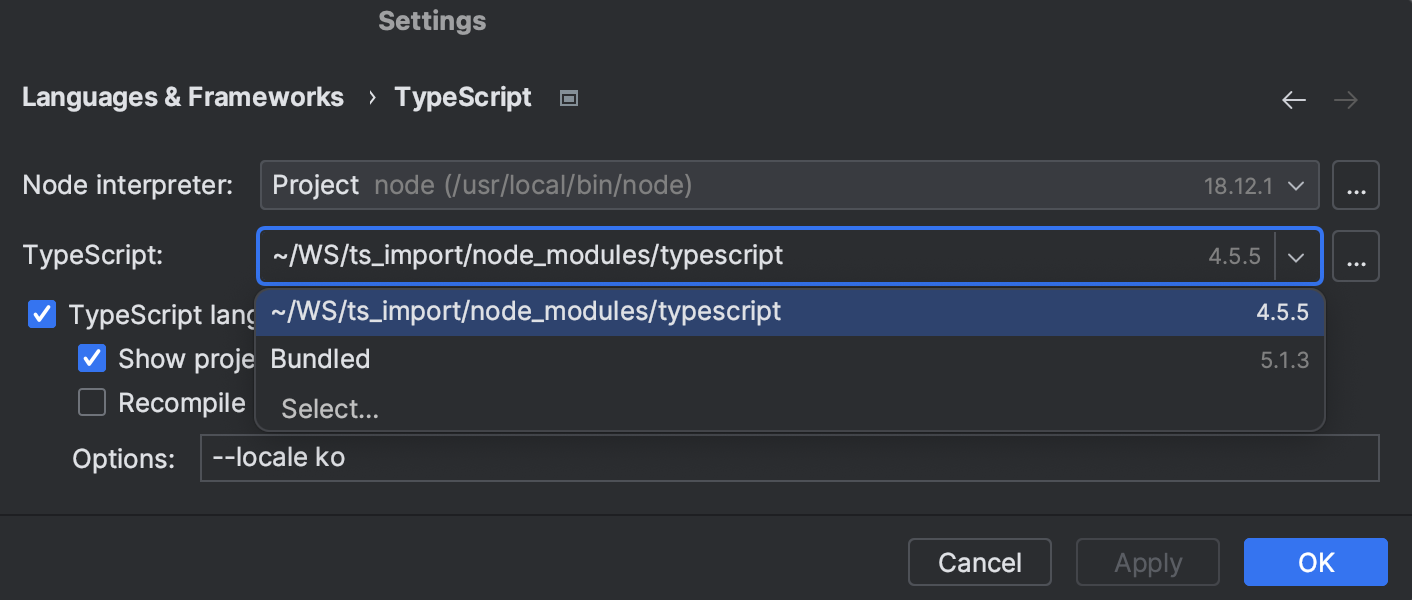Disable the TypeScript language service checkbox
This screenshot has height=600, width=1412.
pos(41,314)
